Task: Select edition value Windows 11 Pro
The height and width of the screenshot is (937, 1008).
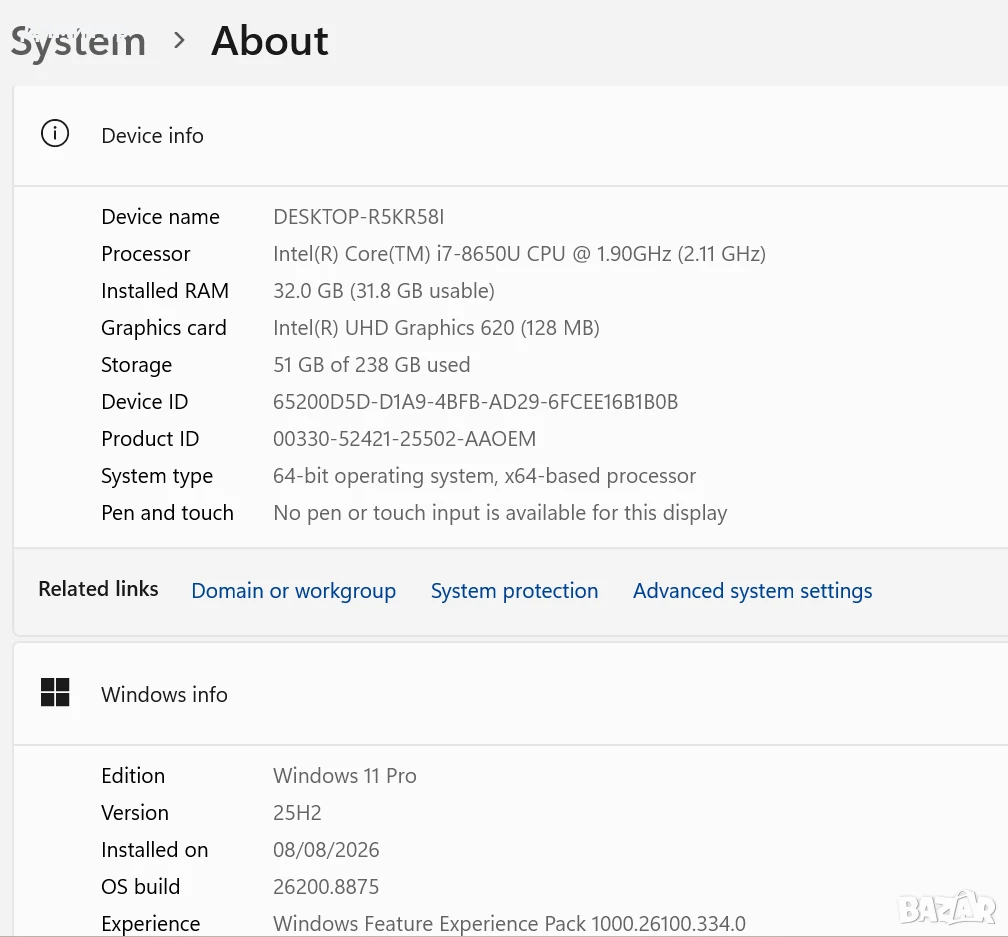Action: point(345,776)
